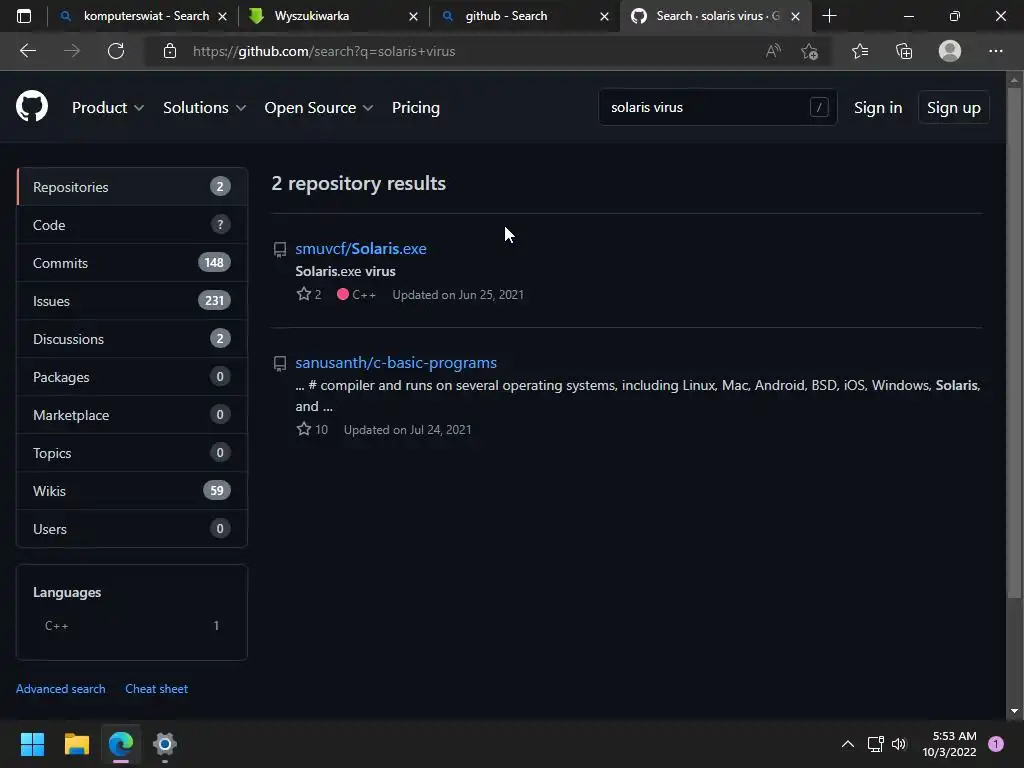Open Read aloud icon in address bar
This screenshot has height=768, width=1024.
pos(773,51)
